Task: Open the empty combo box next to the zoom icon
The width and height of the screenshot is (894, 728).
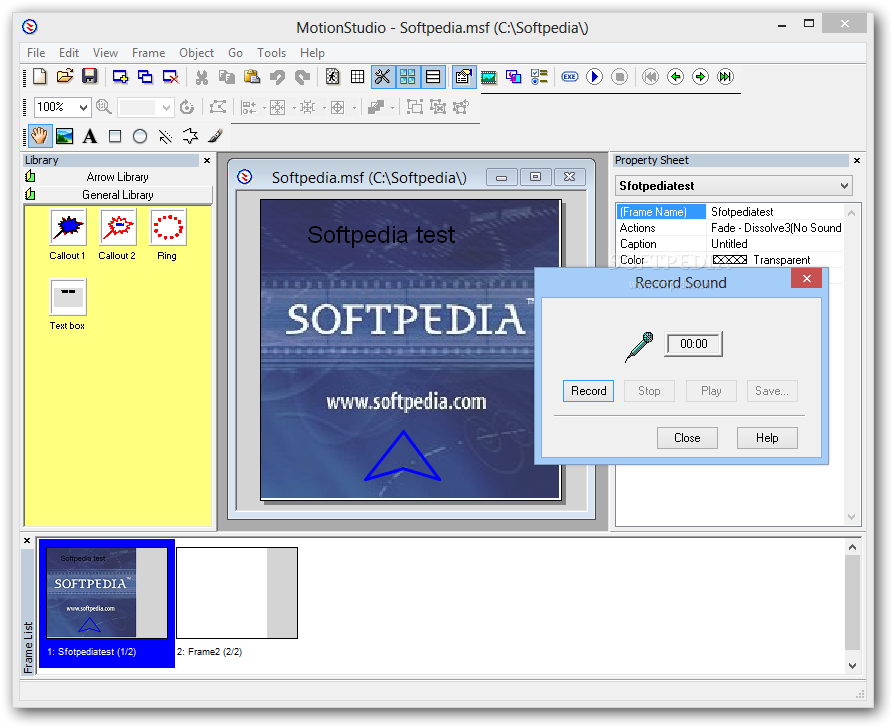Action: point(145,107)
